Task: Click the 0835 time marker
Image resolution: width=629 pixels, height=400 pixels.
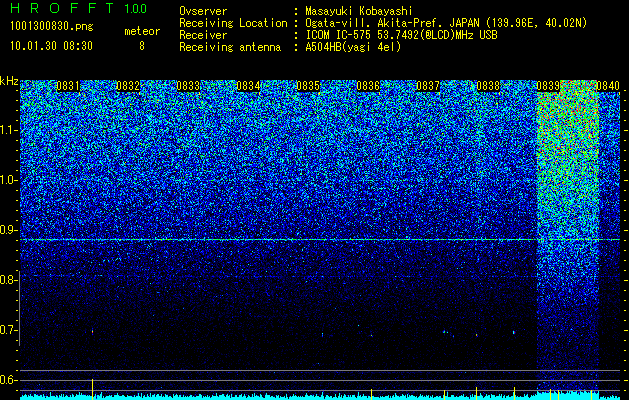Action: coord(308,86)
